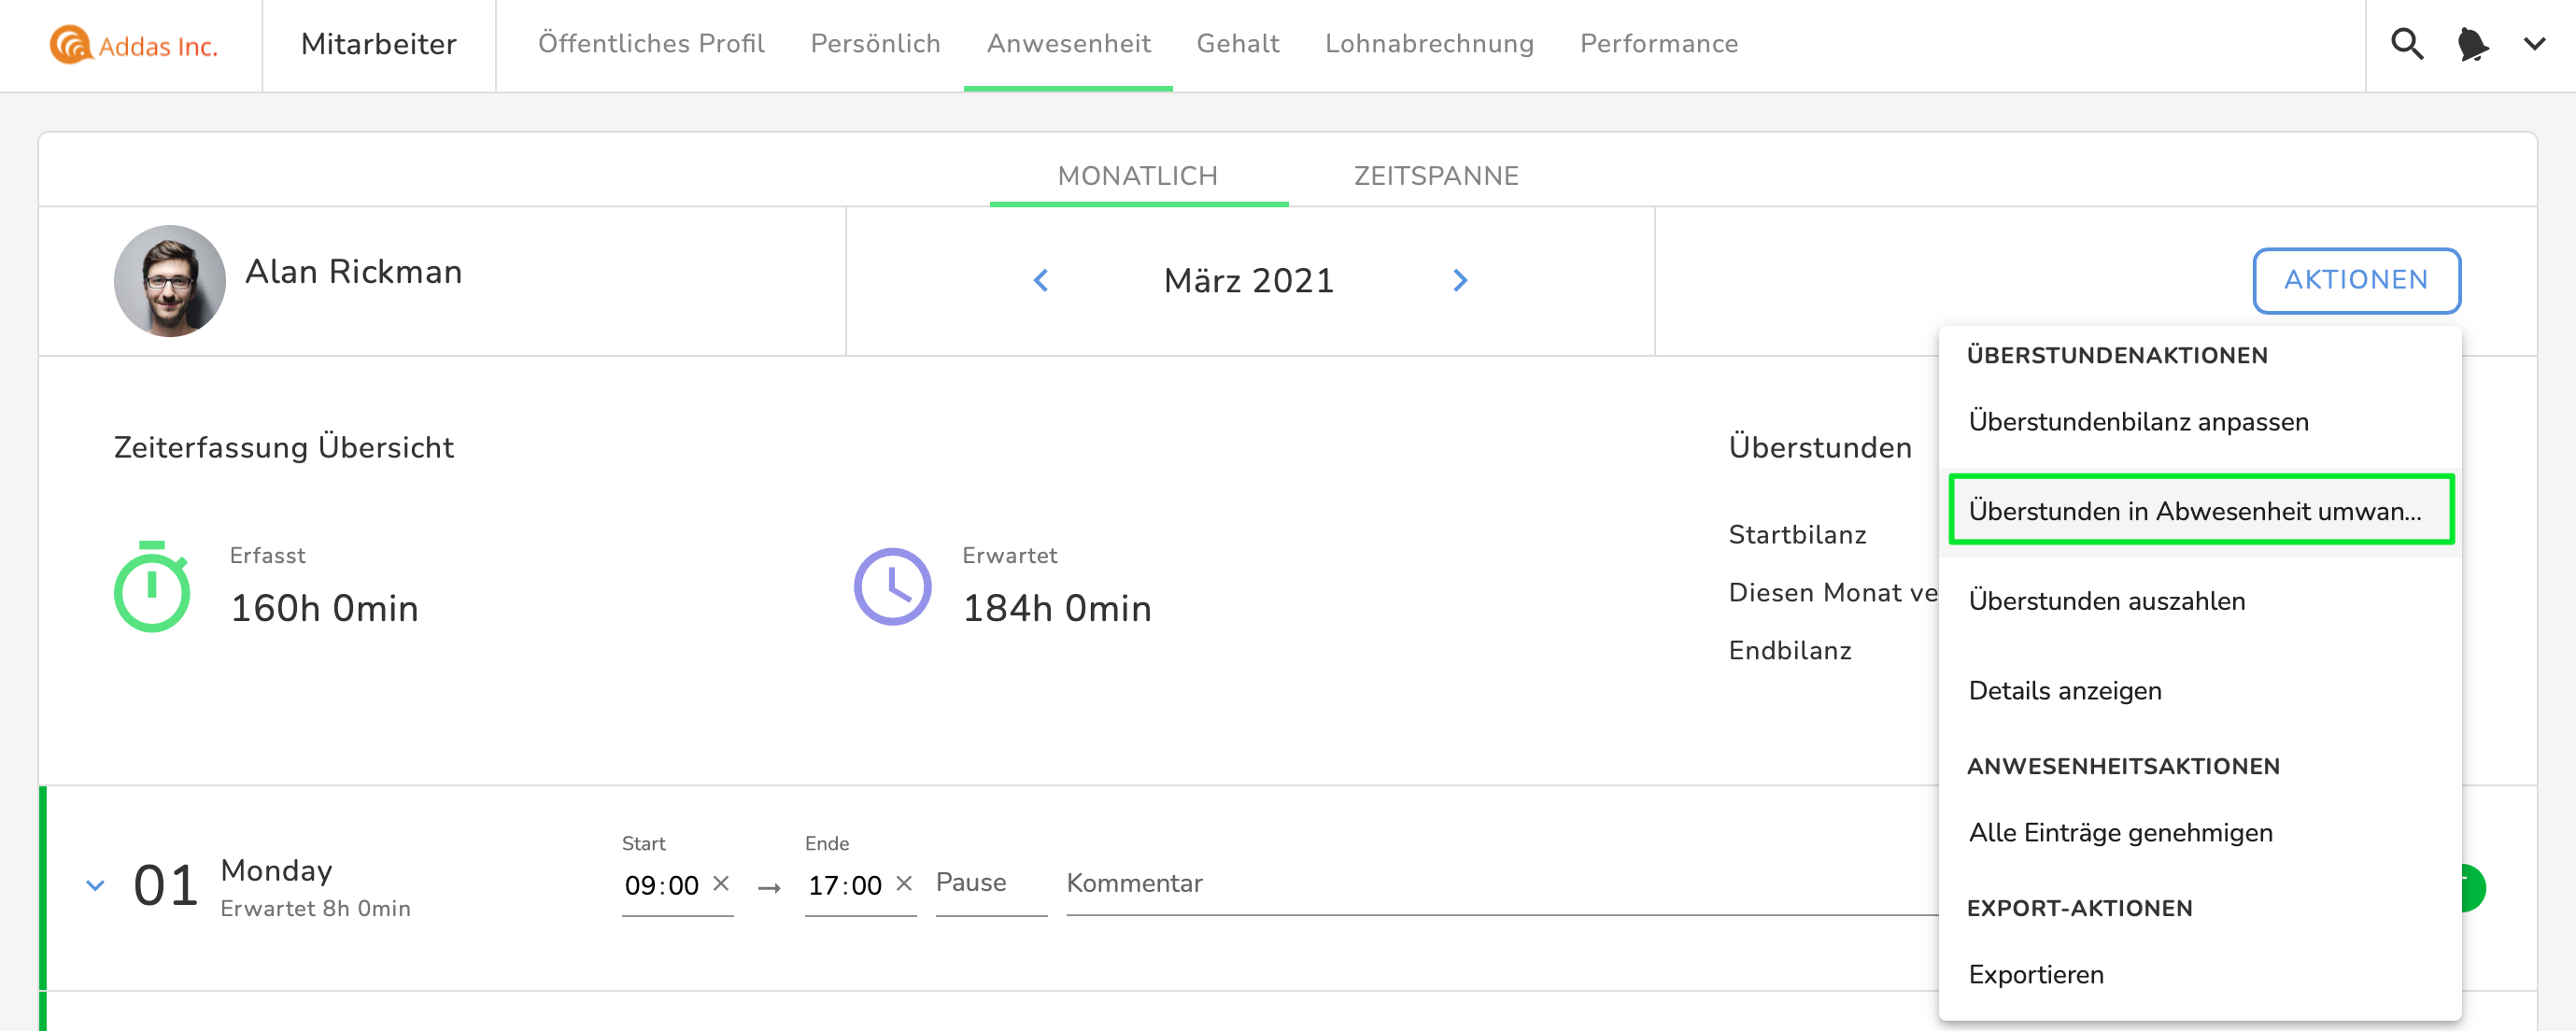Click the search magnifier icon
The width and height of the screenshot is (2576, 1031).
(2406, 44)
